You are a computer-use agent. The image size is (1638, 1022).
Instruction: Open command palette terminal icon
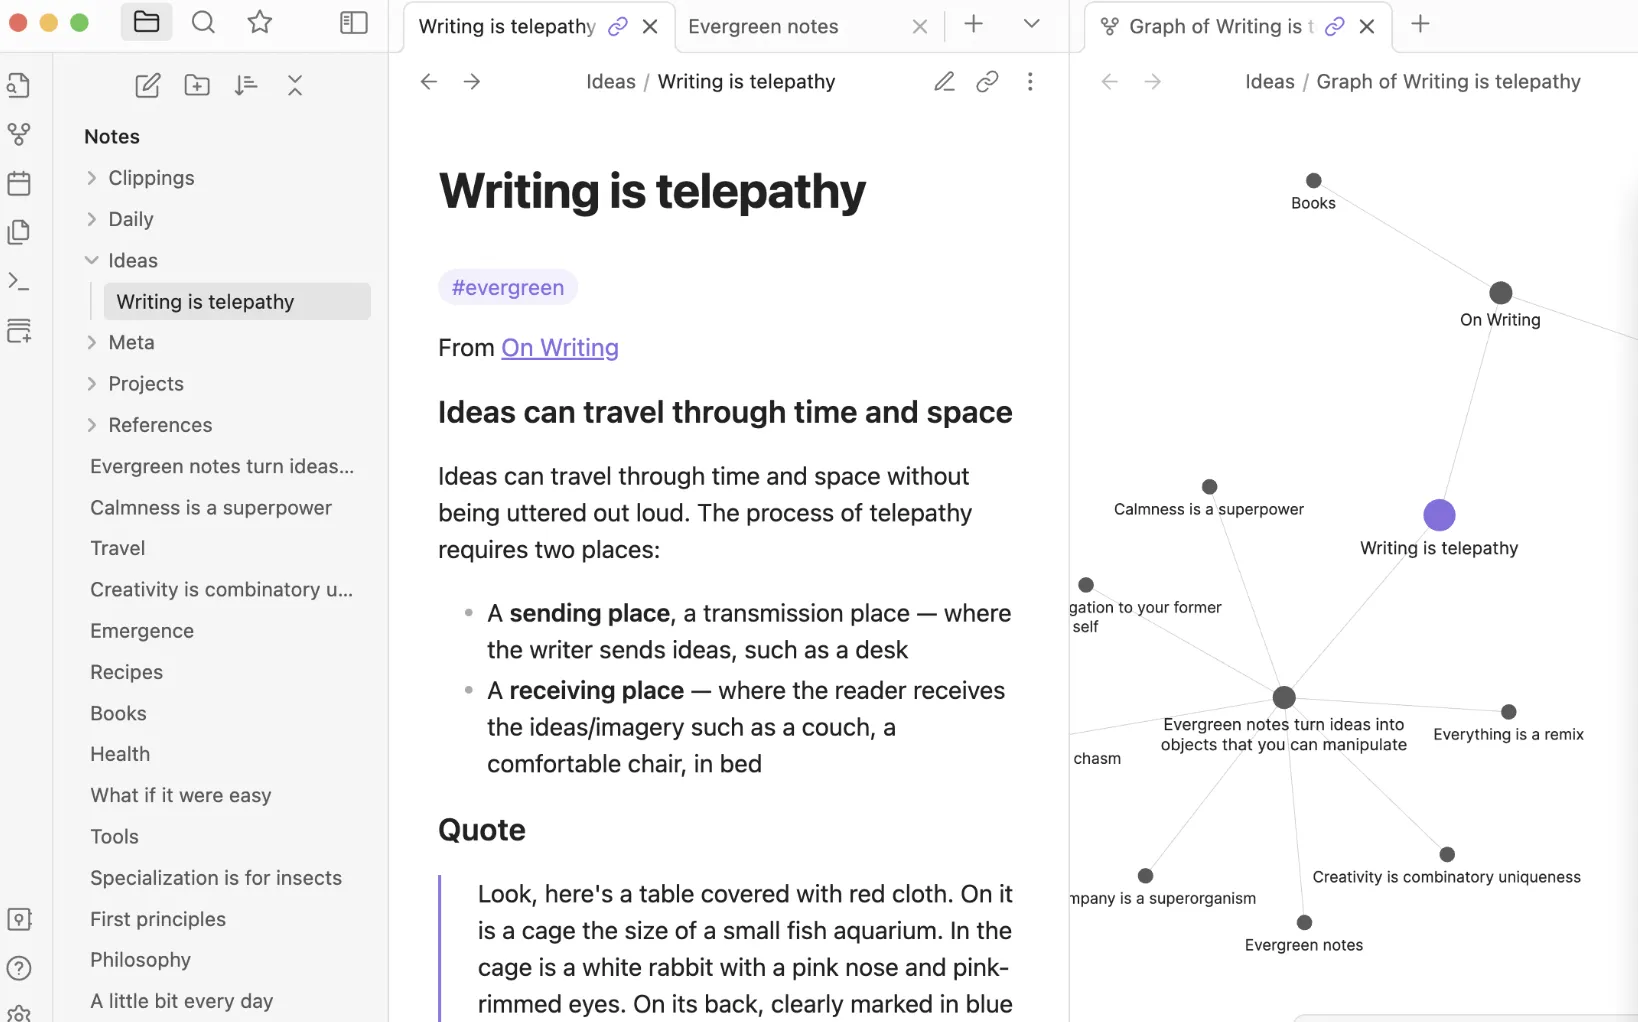click(x=19, y=281)
